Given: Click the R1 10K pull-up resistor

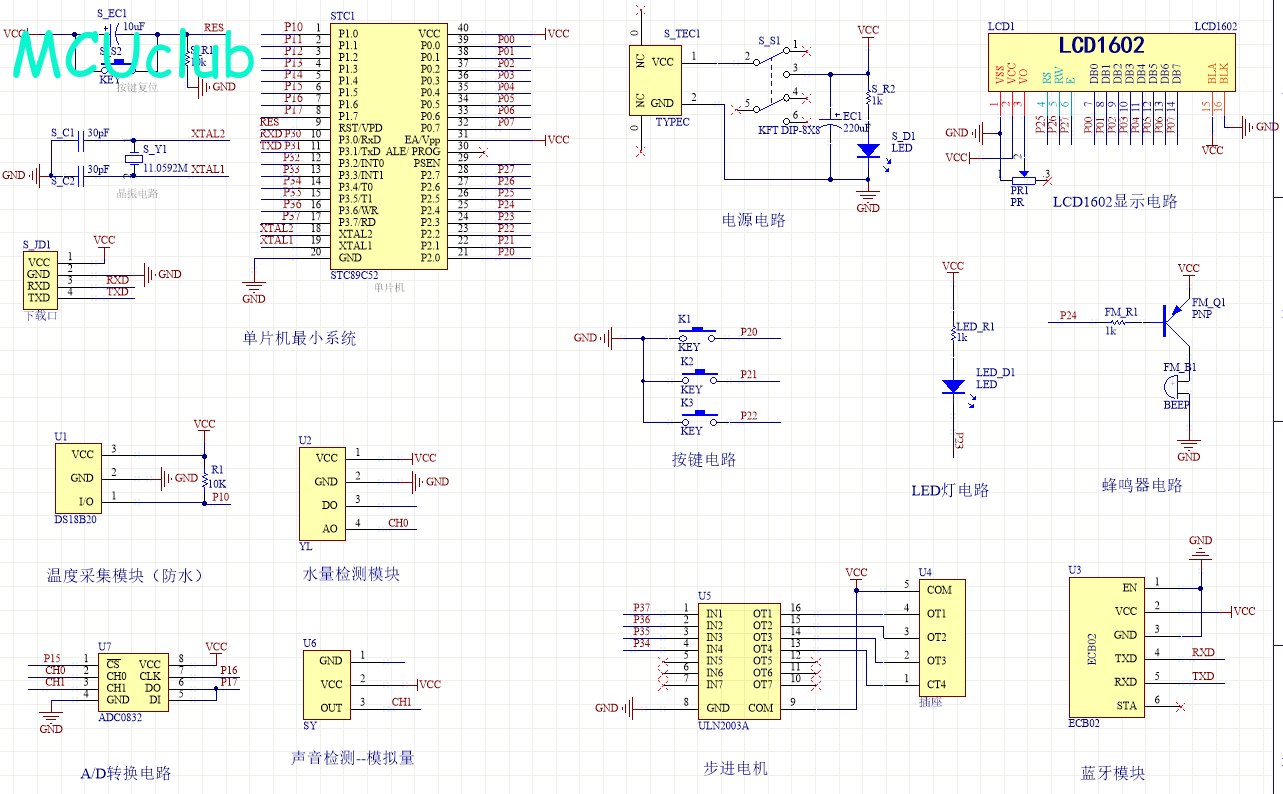Looking at the screenshot, I should click(204, 478).
